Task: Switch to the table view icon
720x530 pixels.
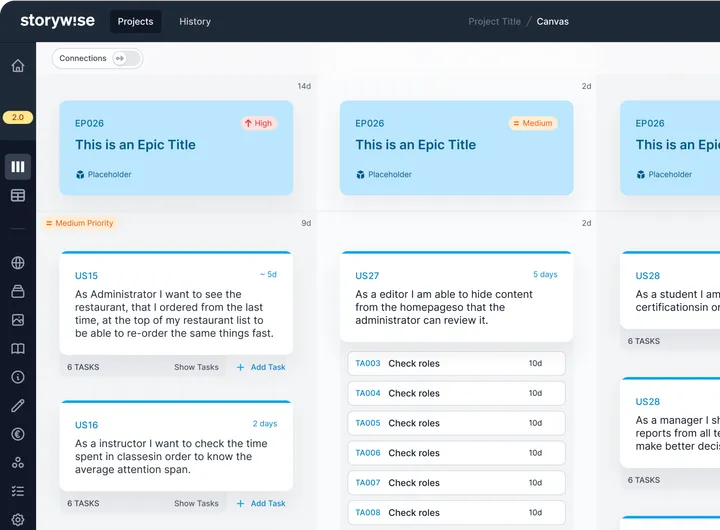Action: pyautogui.click(x=18, y=195)
